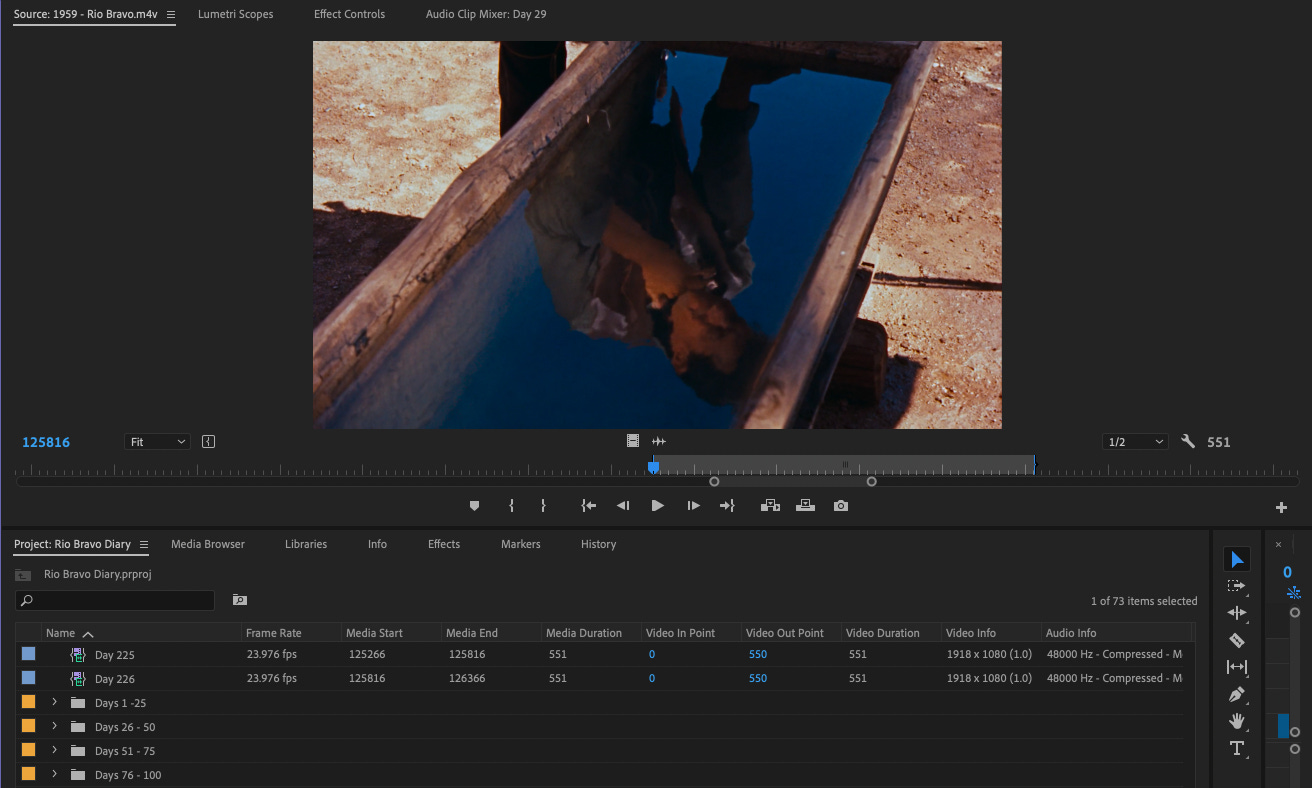Select the Selection arrow tool

coord(1237,559)
